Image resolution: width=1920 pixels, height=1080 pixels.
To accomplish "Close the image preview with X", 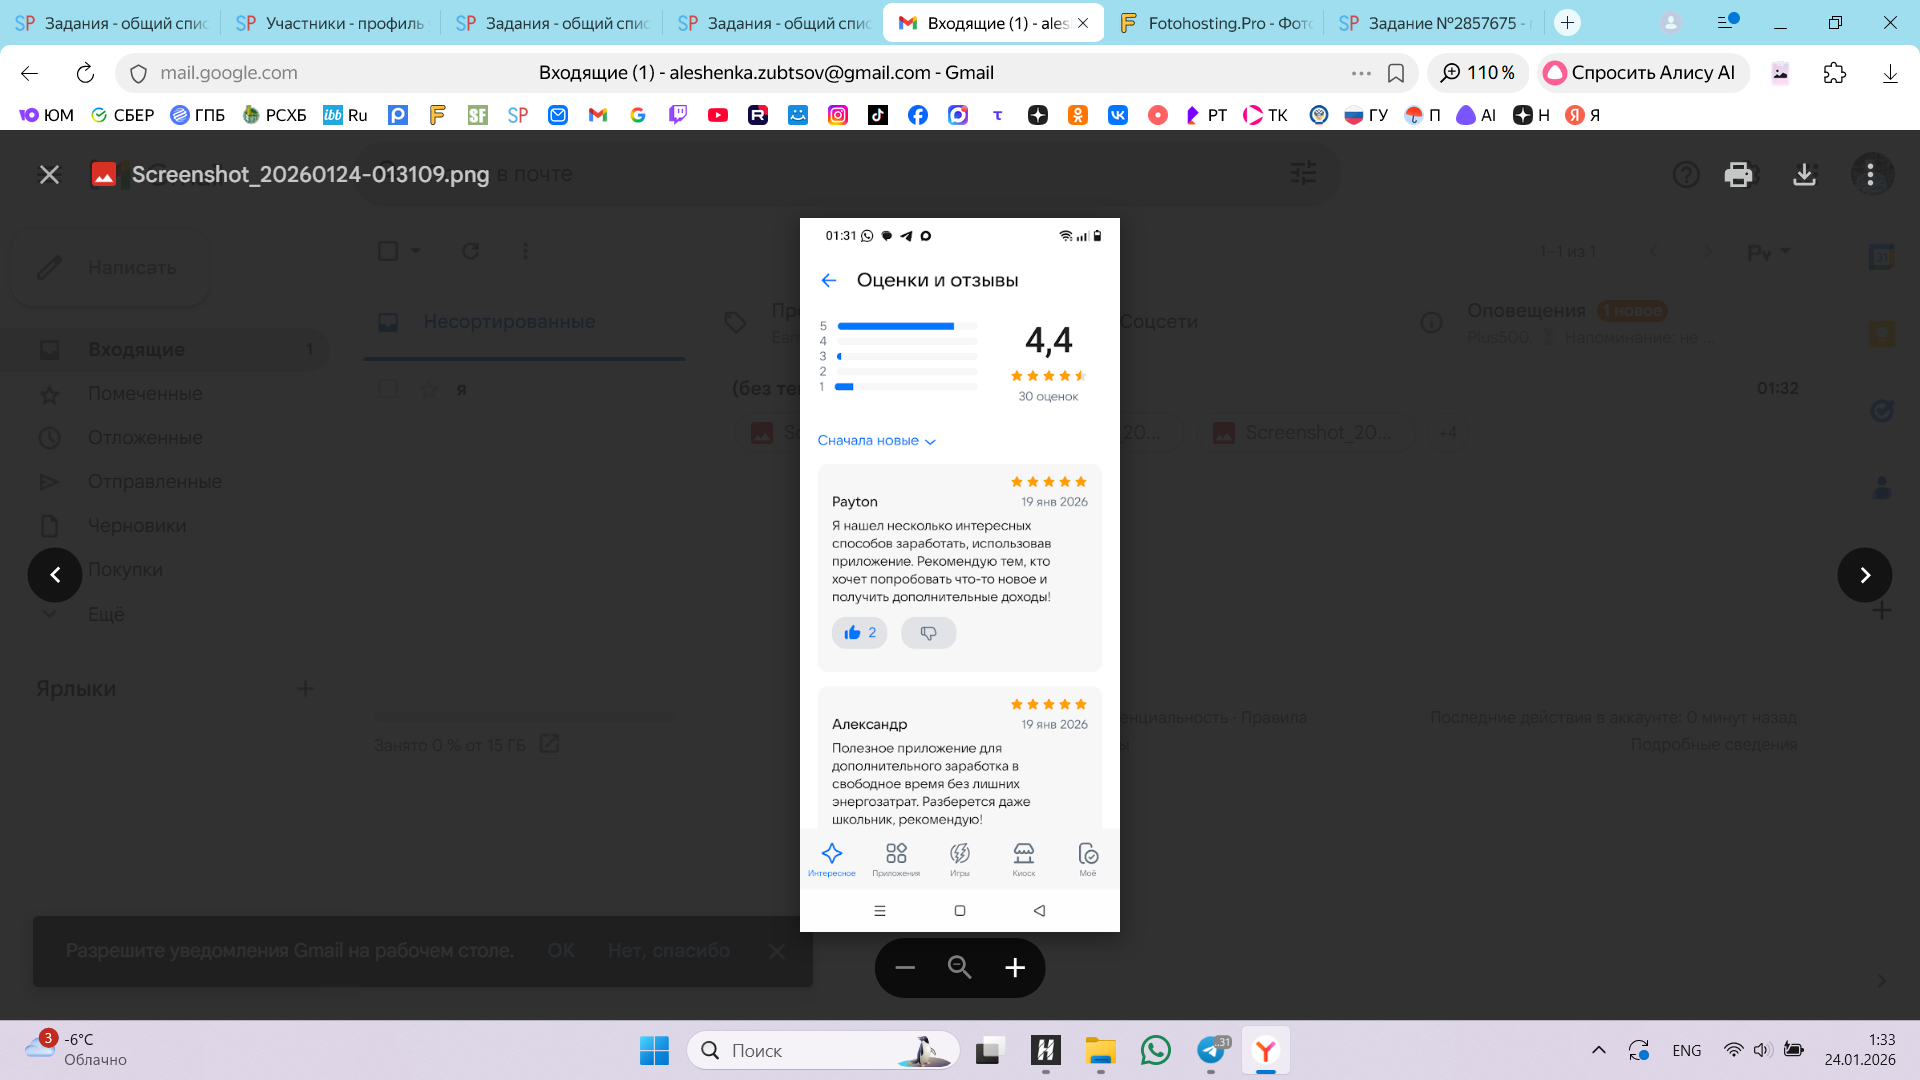I will 49,175.
